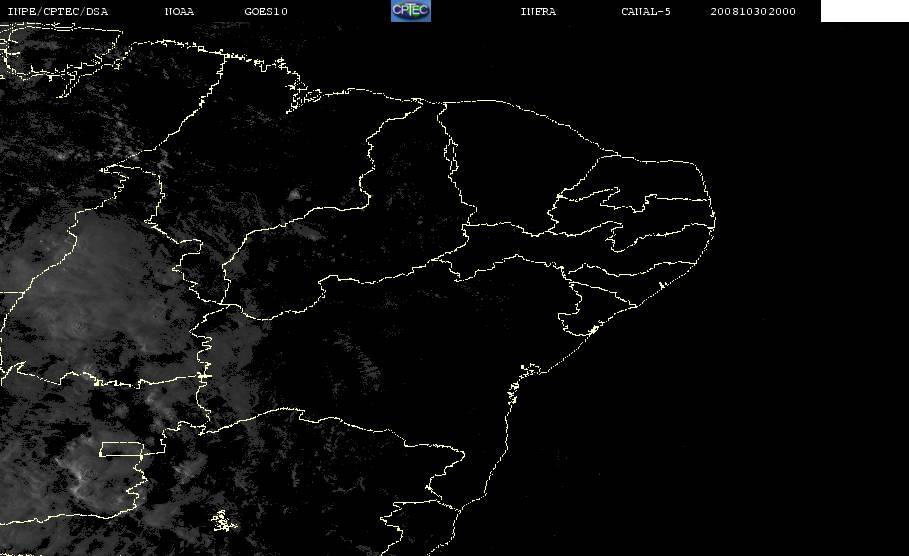Select the CANAL-5 channel label
The image size is (909, 556).
pos(645,11)
